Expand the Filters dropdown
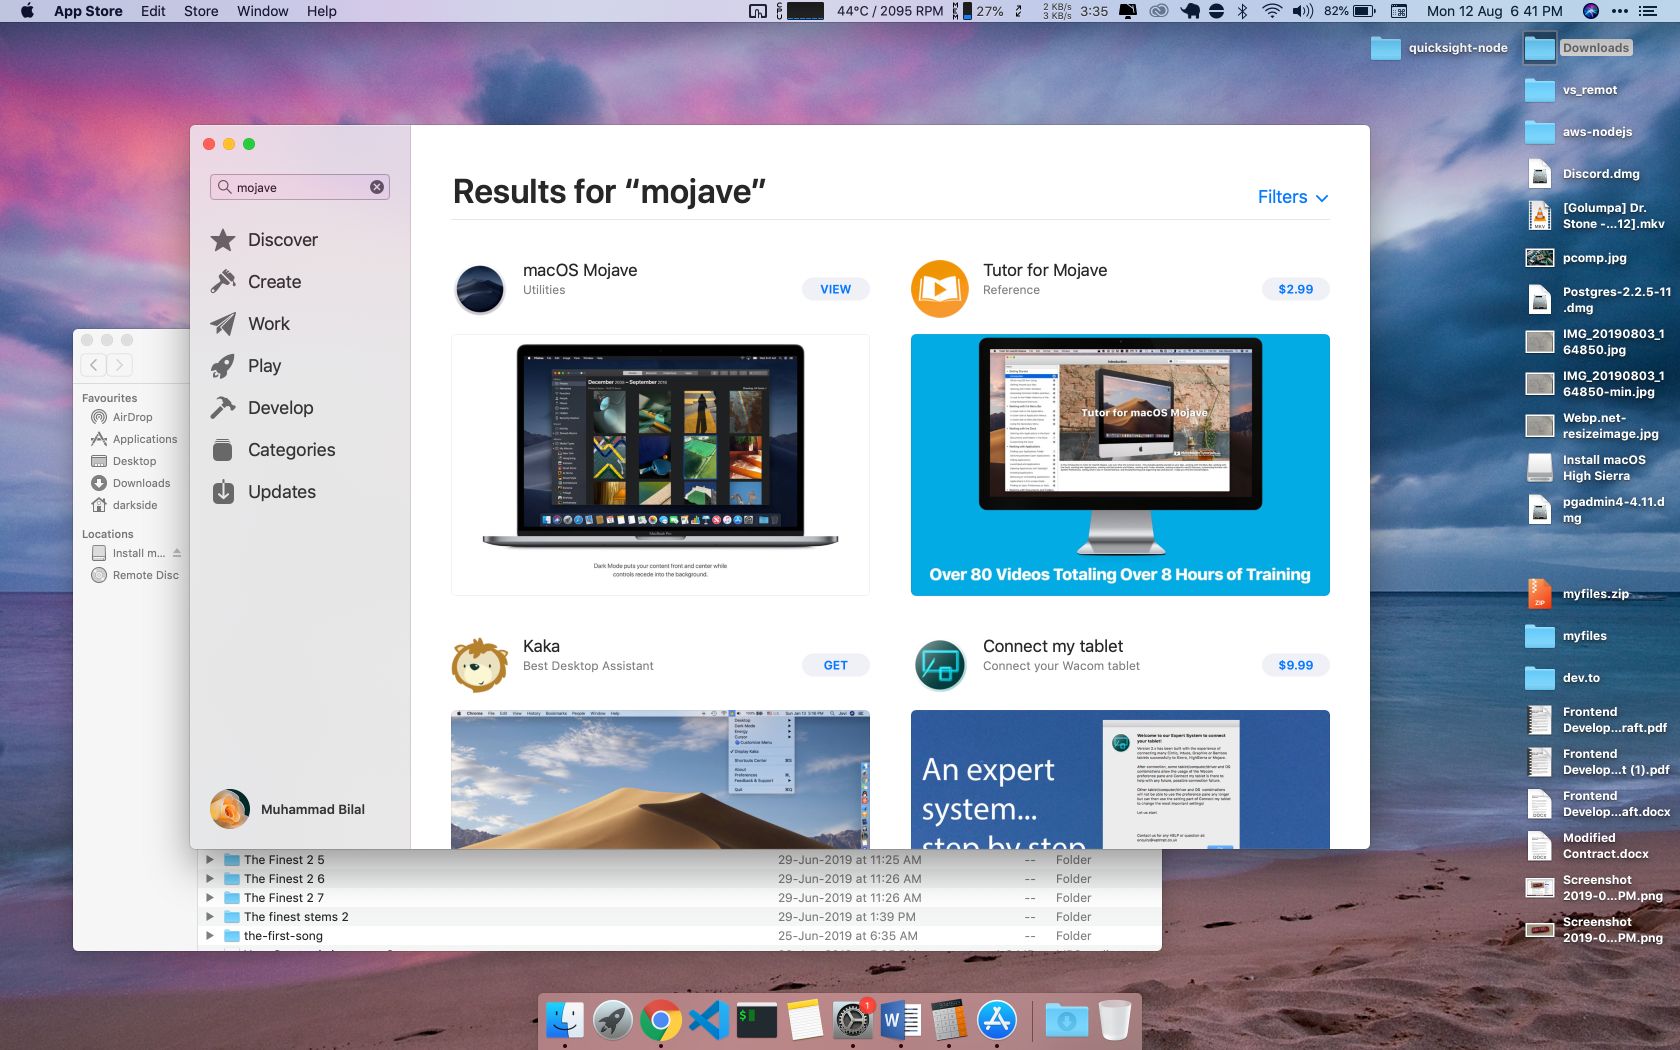Image resolution: width=1680 pixels, height=1050 pixels. [1292, 197]
